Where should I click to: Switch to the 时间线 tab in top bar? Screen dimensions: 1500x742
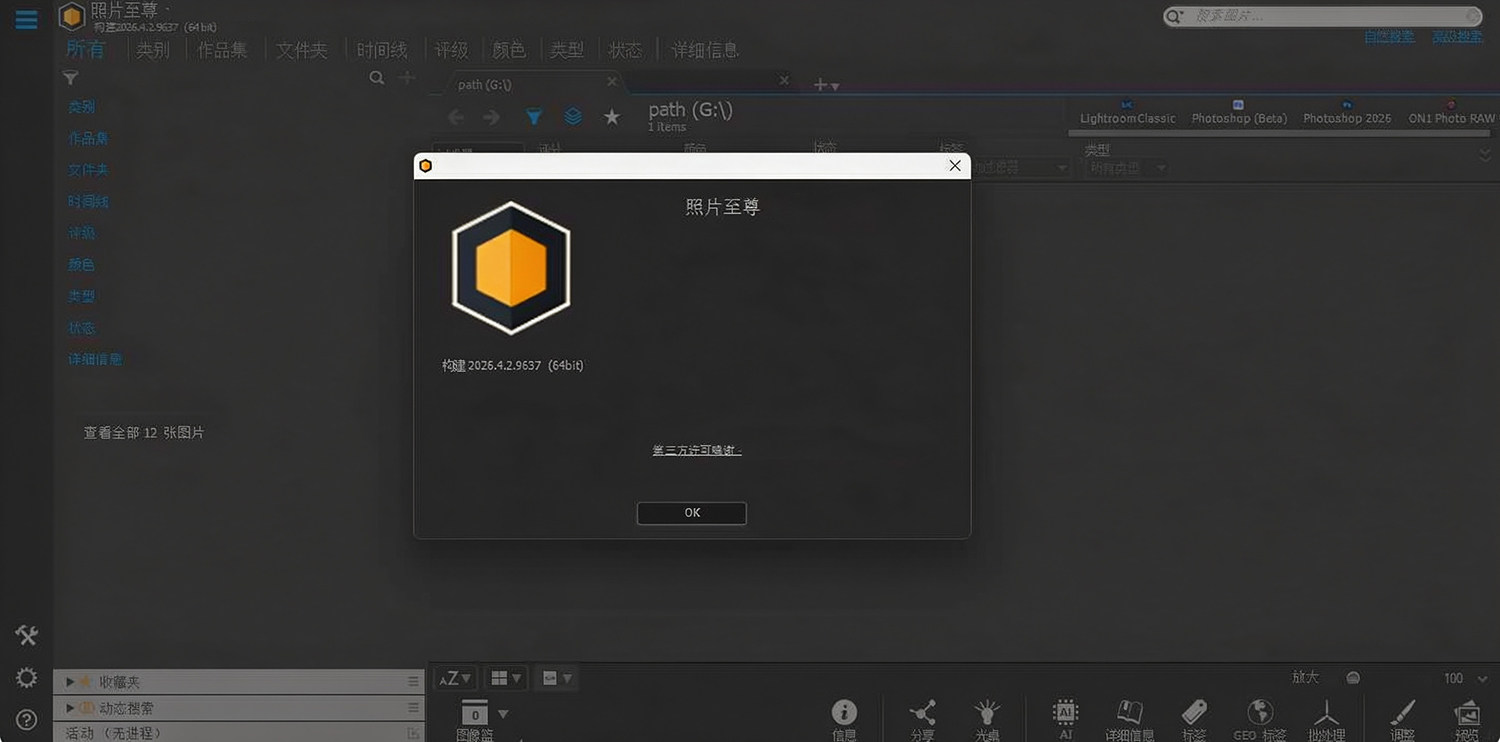tap(382, 49)
